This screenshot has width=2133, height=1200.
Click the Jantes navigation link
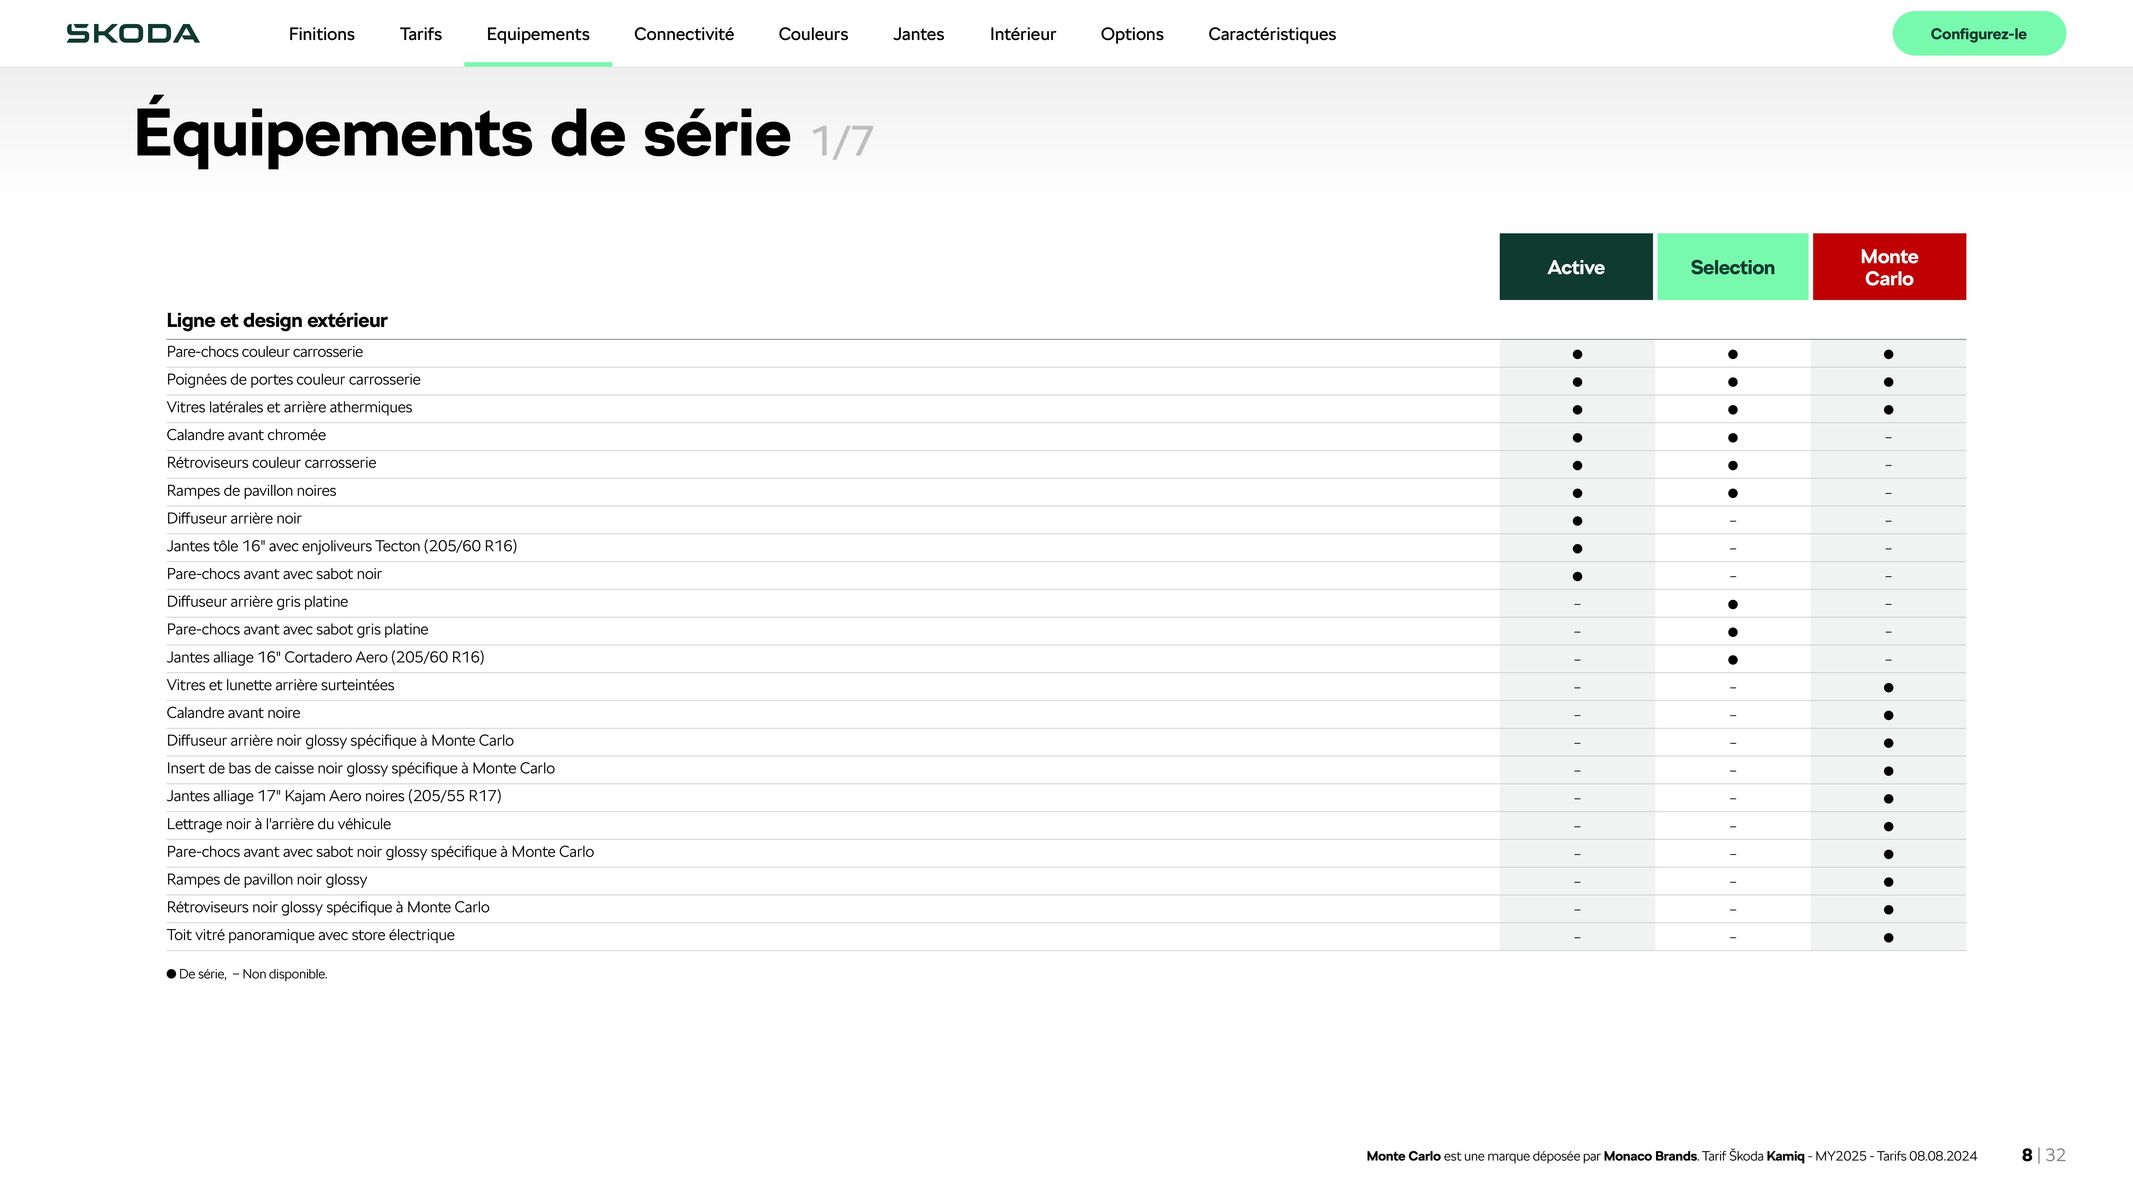click(x=919, y=34)
